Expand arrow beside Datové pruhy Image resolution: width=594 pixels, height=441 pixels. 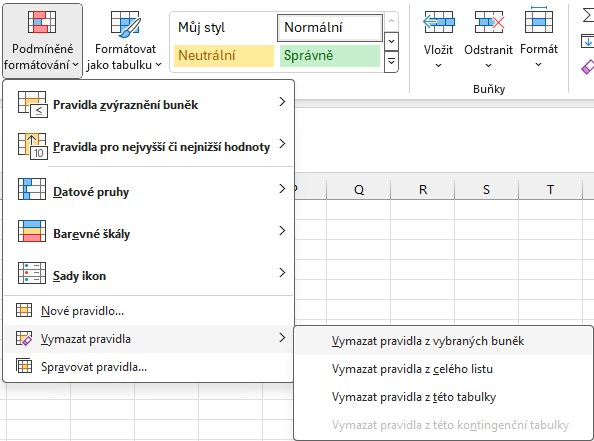pos(282,188)
